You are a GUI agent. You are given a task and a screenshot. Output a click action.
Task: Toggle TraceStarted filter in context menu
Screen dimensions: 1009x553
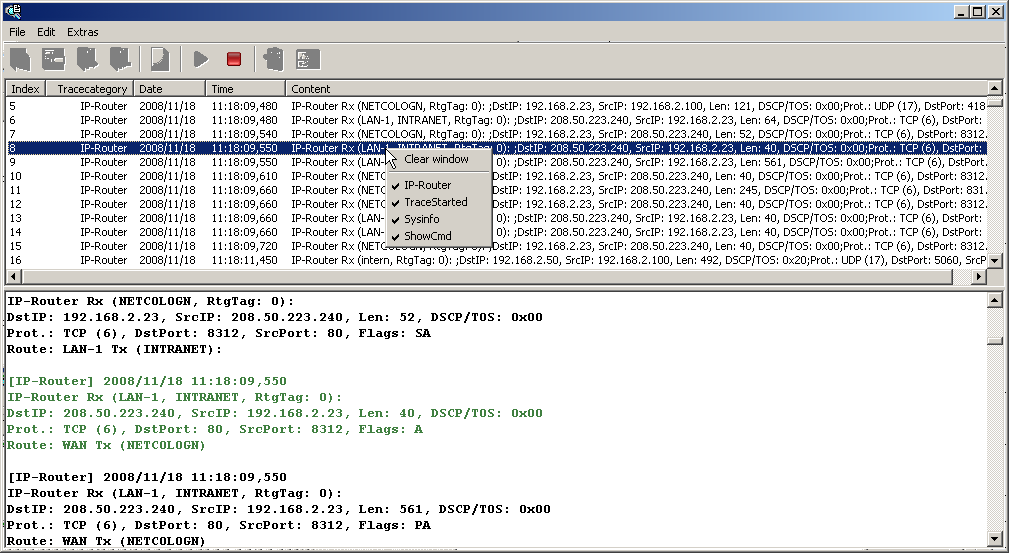click(x=435, y=202)
